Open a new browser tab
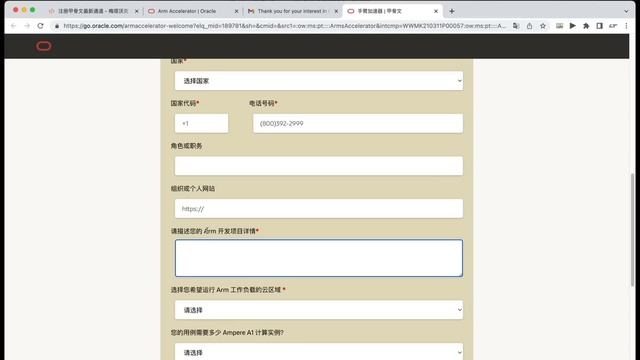640x360 pixels. coord(451,11)
